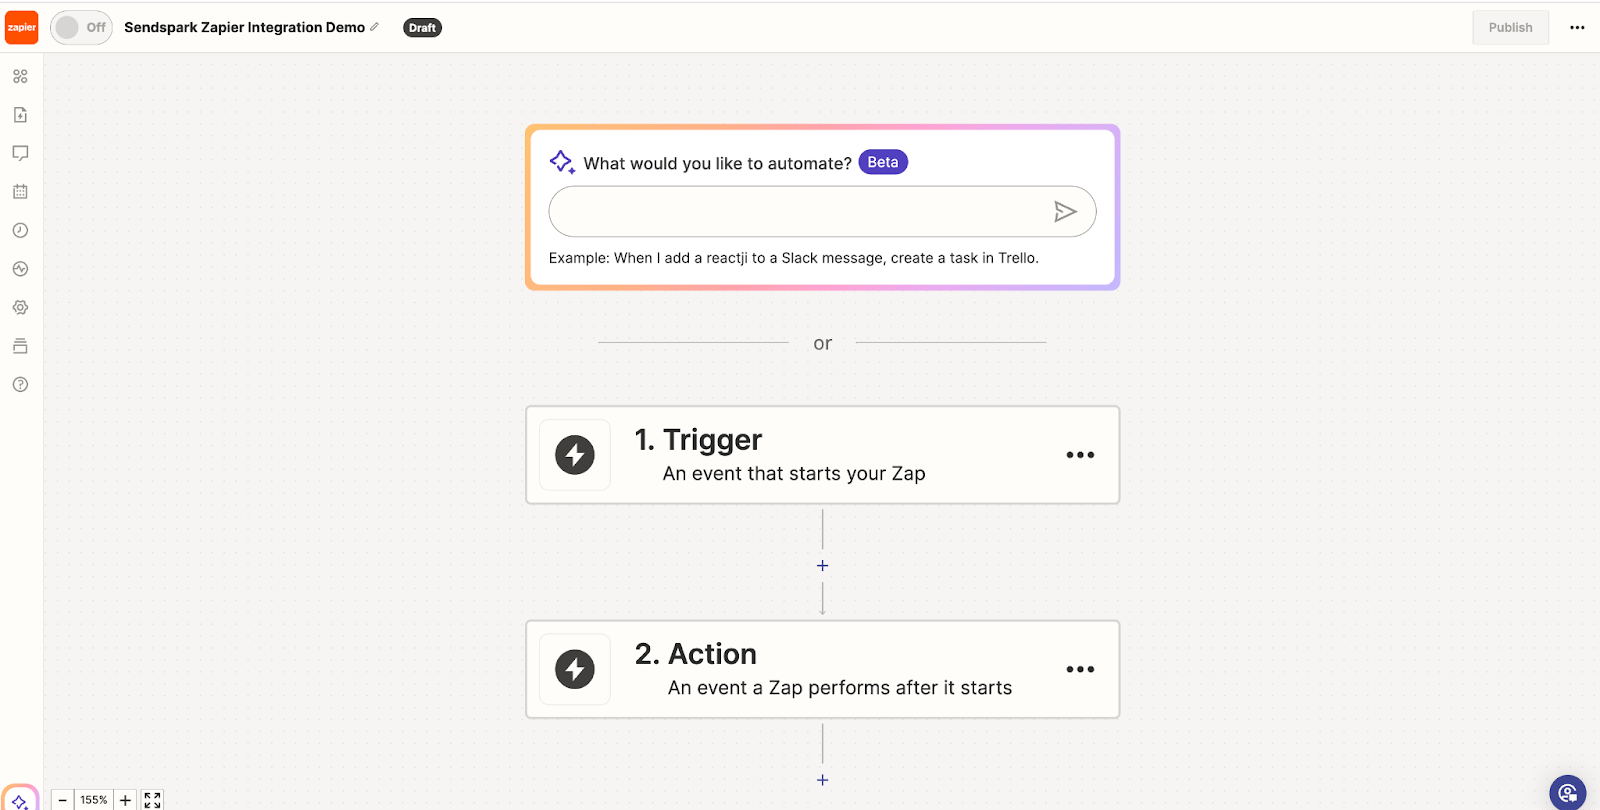Send the automation prompt with arrow icon

[x=1065, y=211]
